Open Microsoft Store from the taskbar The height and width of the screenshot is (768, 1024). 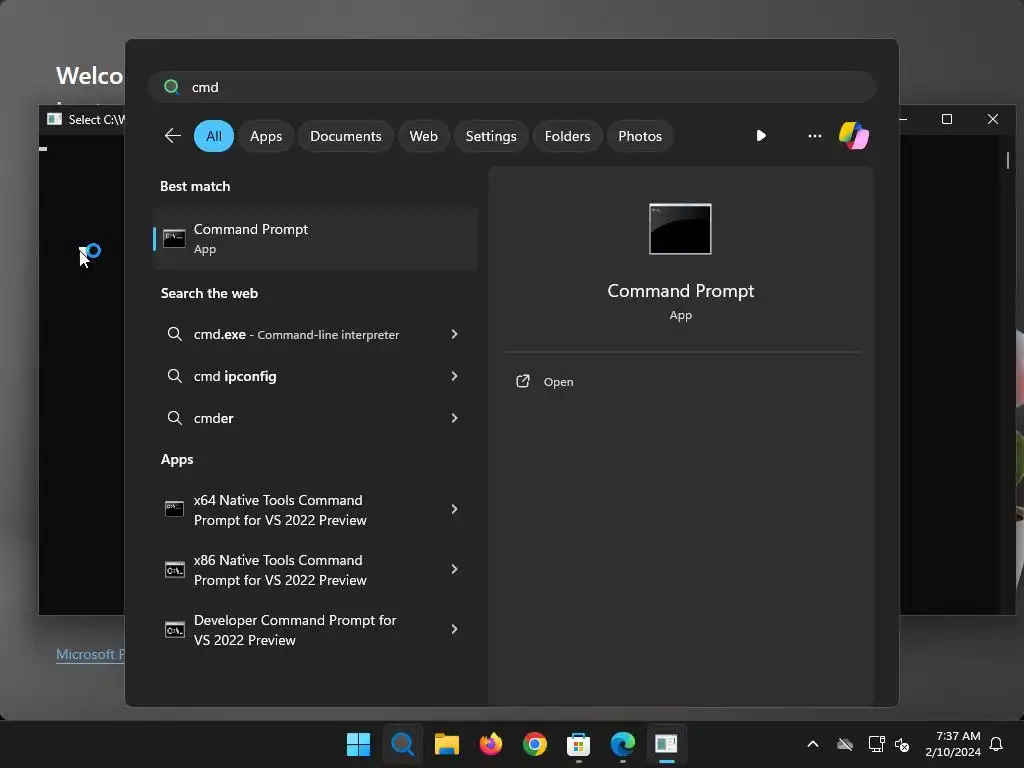click(x=579, y=744)
